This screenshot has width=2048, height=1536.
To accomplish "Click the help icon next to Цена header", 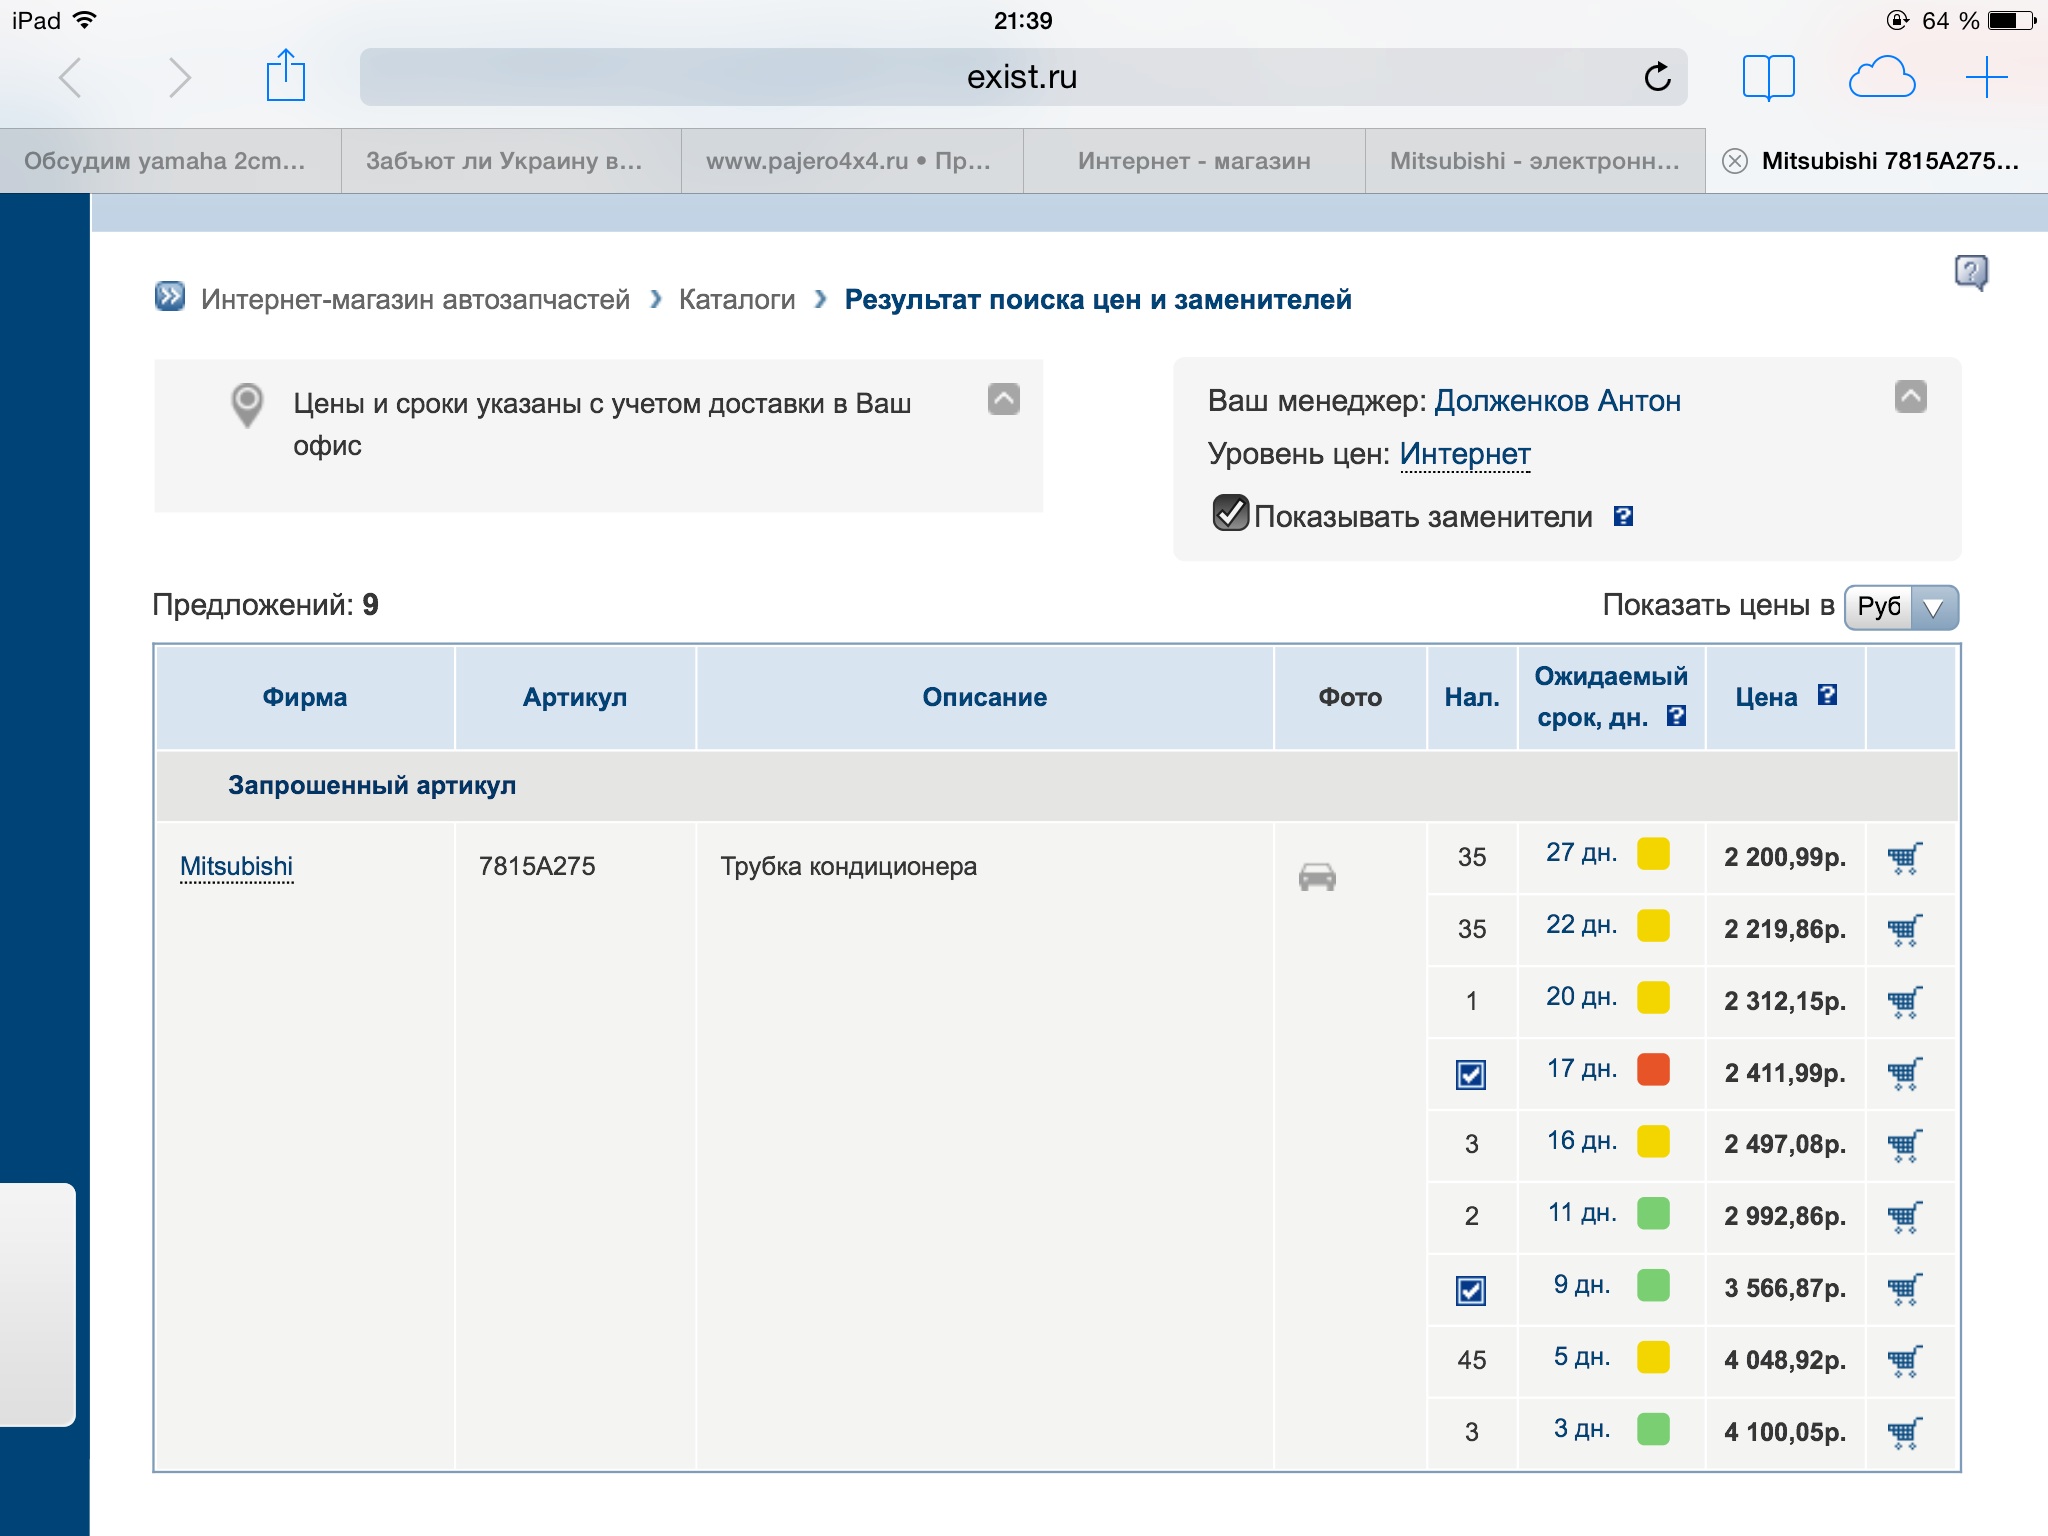I will coord(1827,695).
